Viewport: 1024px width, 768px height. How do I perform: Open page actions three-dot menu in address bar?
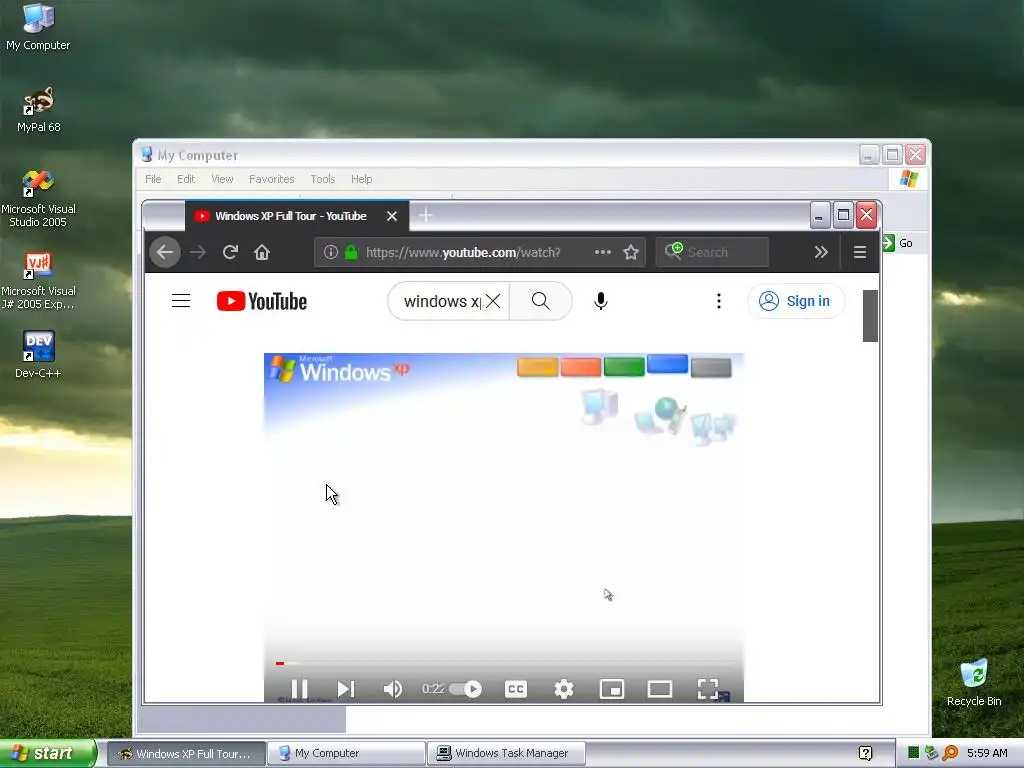click(603, 252)
